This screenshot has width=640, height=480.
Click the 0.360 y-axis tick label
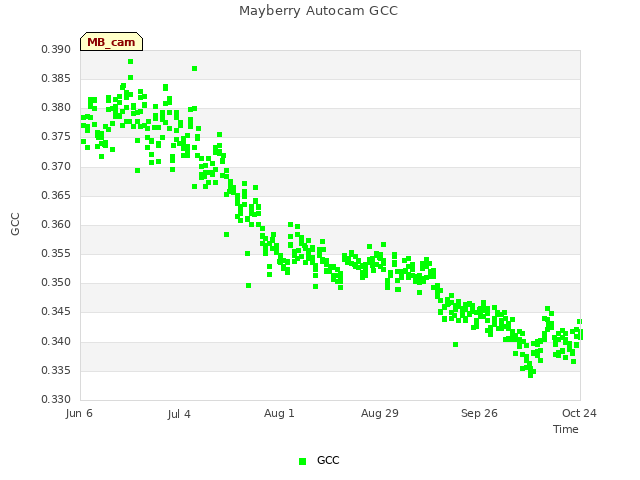pos(56,224)
